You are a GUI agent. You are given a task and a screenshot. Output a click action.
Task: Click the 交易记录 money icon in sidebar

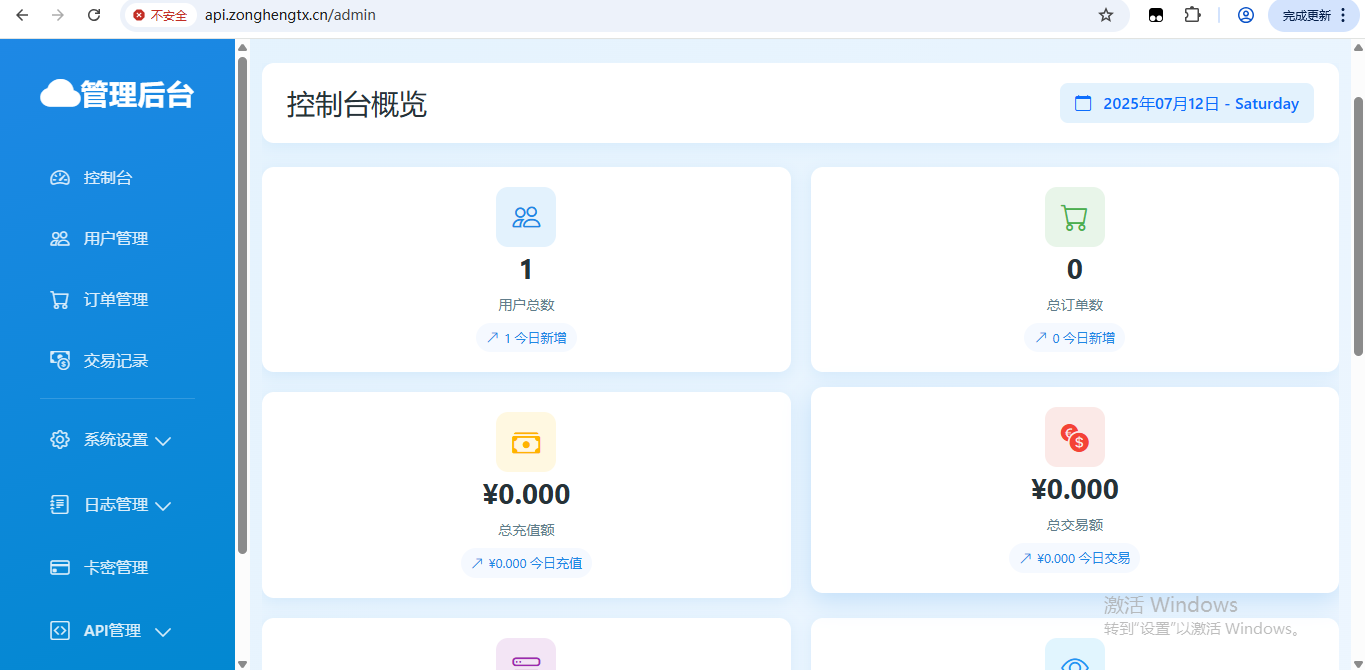pyautogui.click(x=60, y=361)
